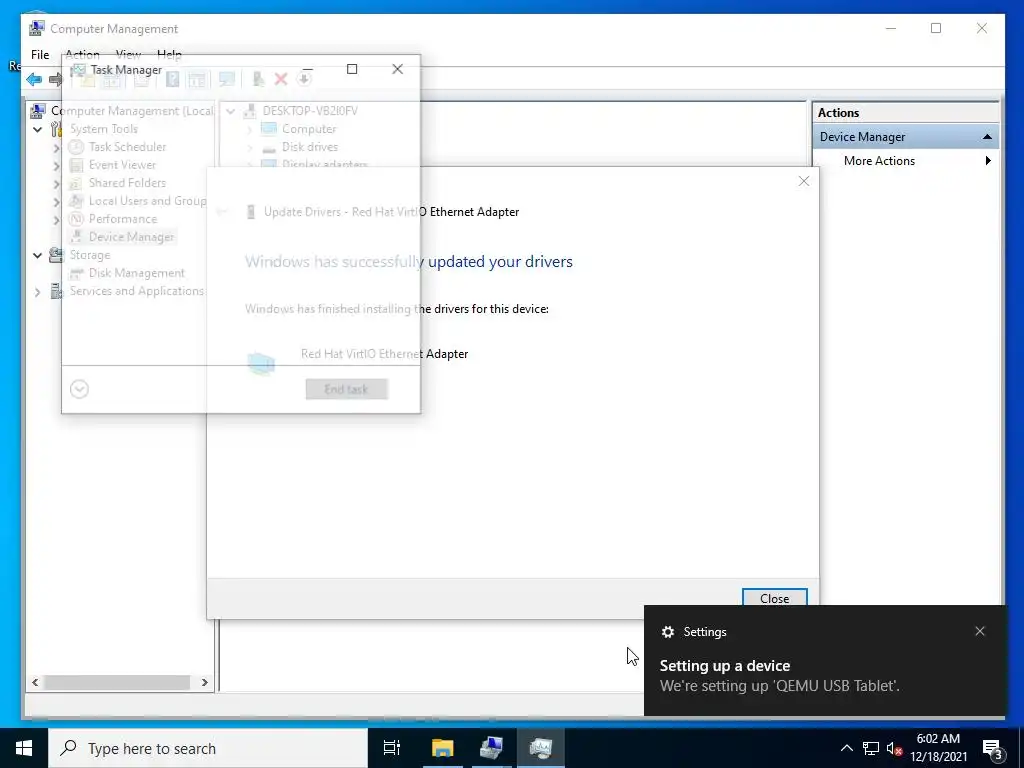
Task: Click the Update Drivers back arrow
Action: click(222, 212)
